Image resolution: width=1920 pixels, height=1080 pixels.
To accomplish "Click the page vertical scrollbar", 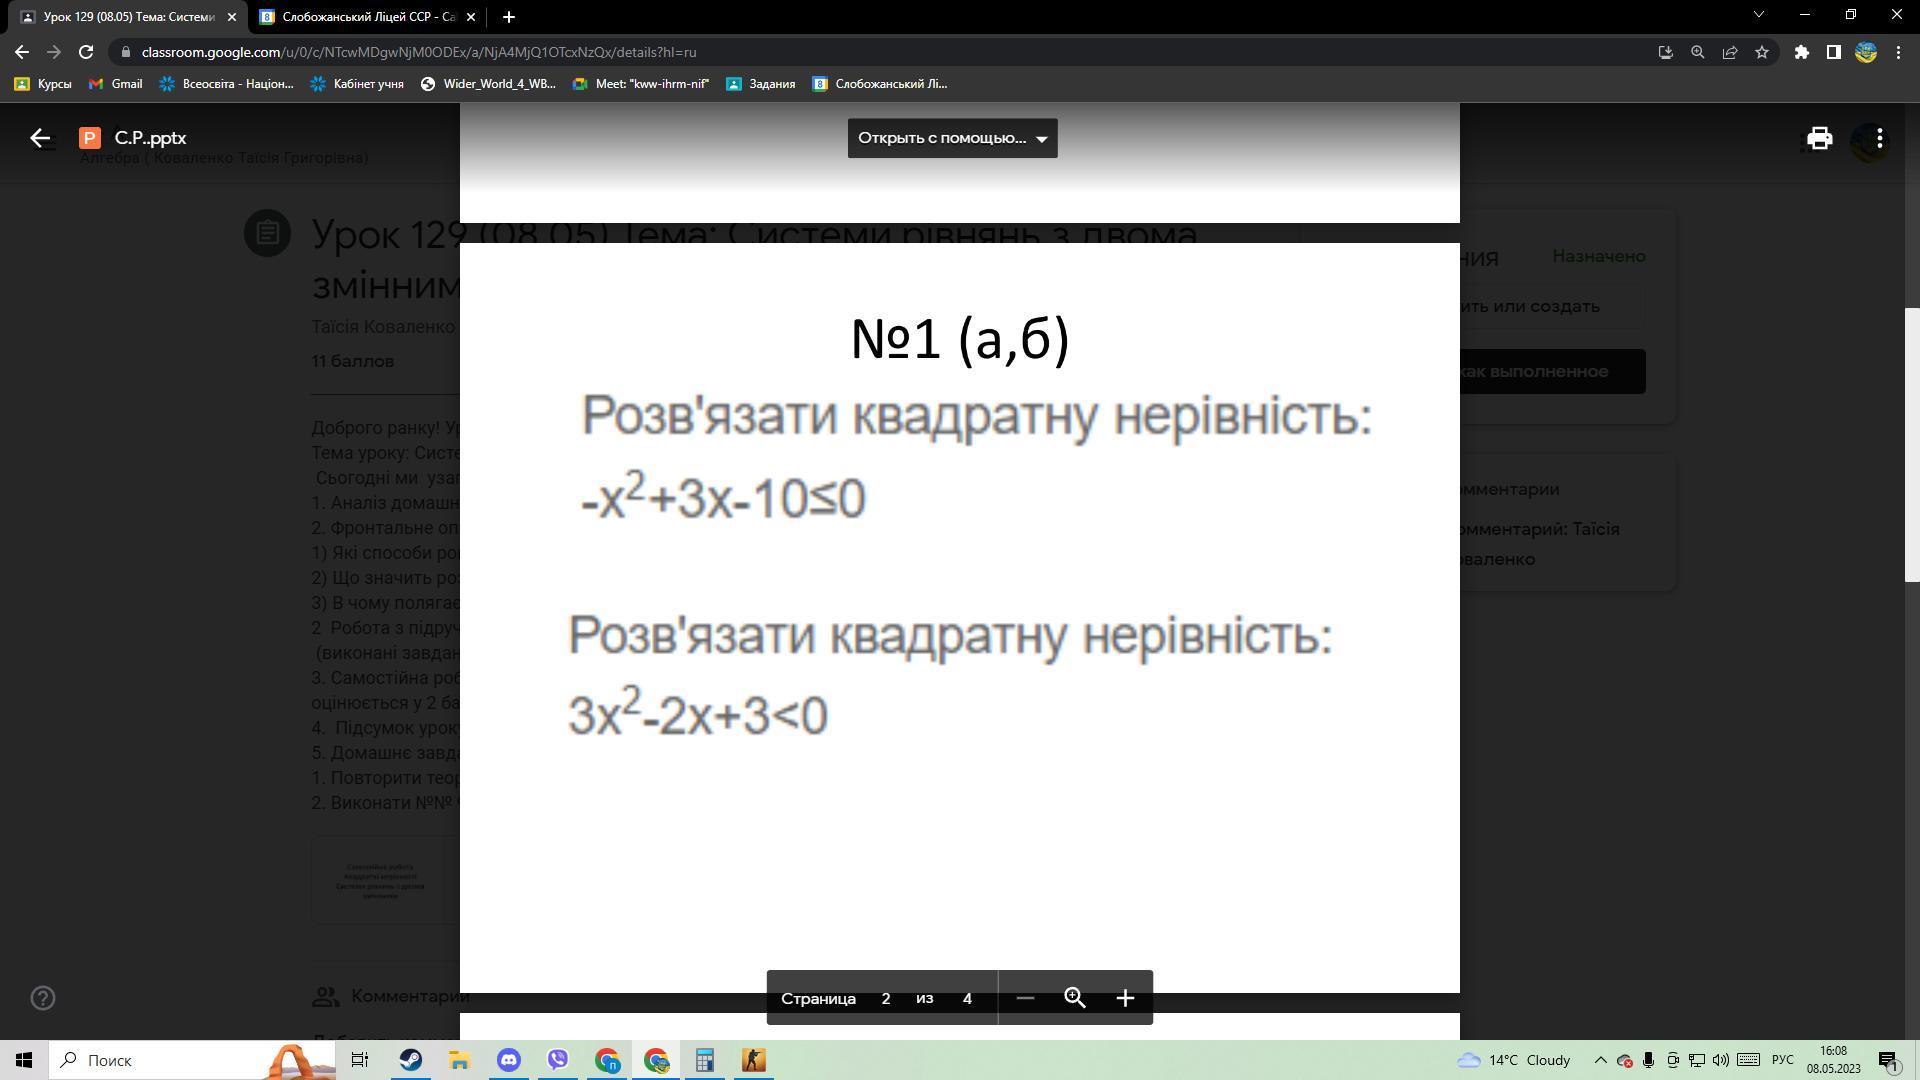I will pos(1911,445).
